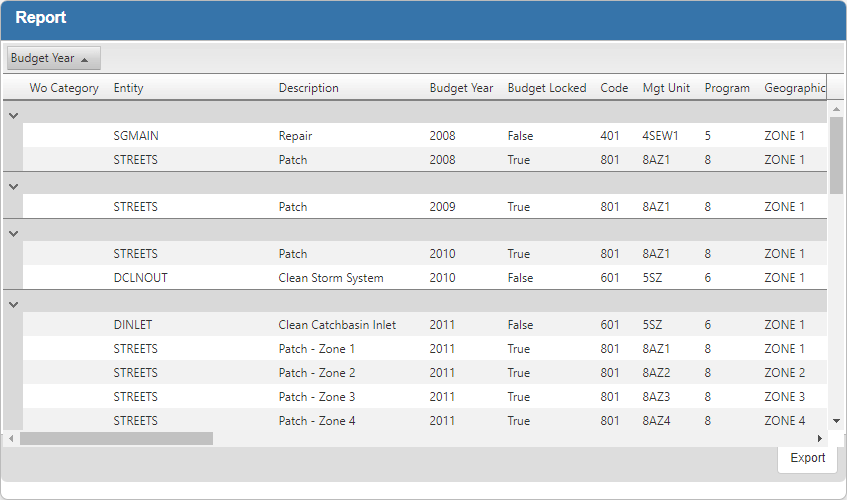Image resolution: width=847 pixels, height=500 pixels.
Task: Click the ZONE 3 geographic cell
Action: click(x=784, y=397)
